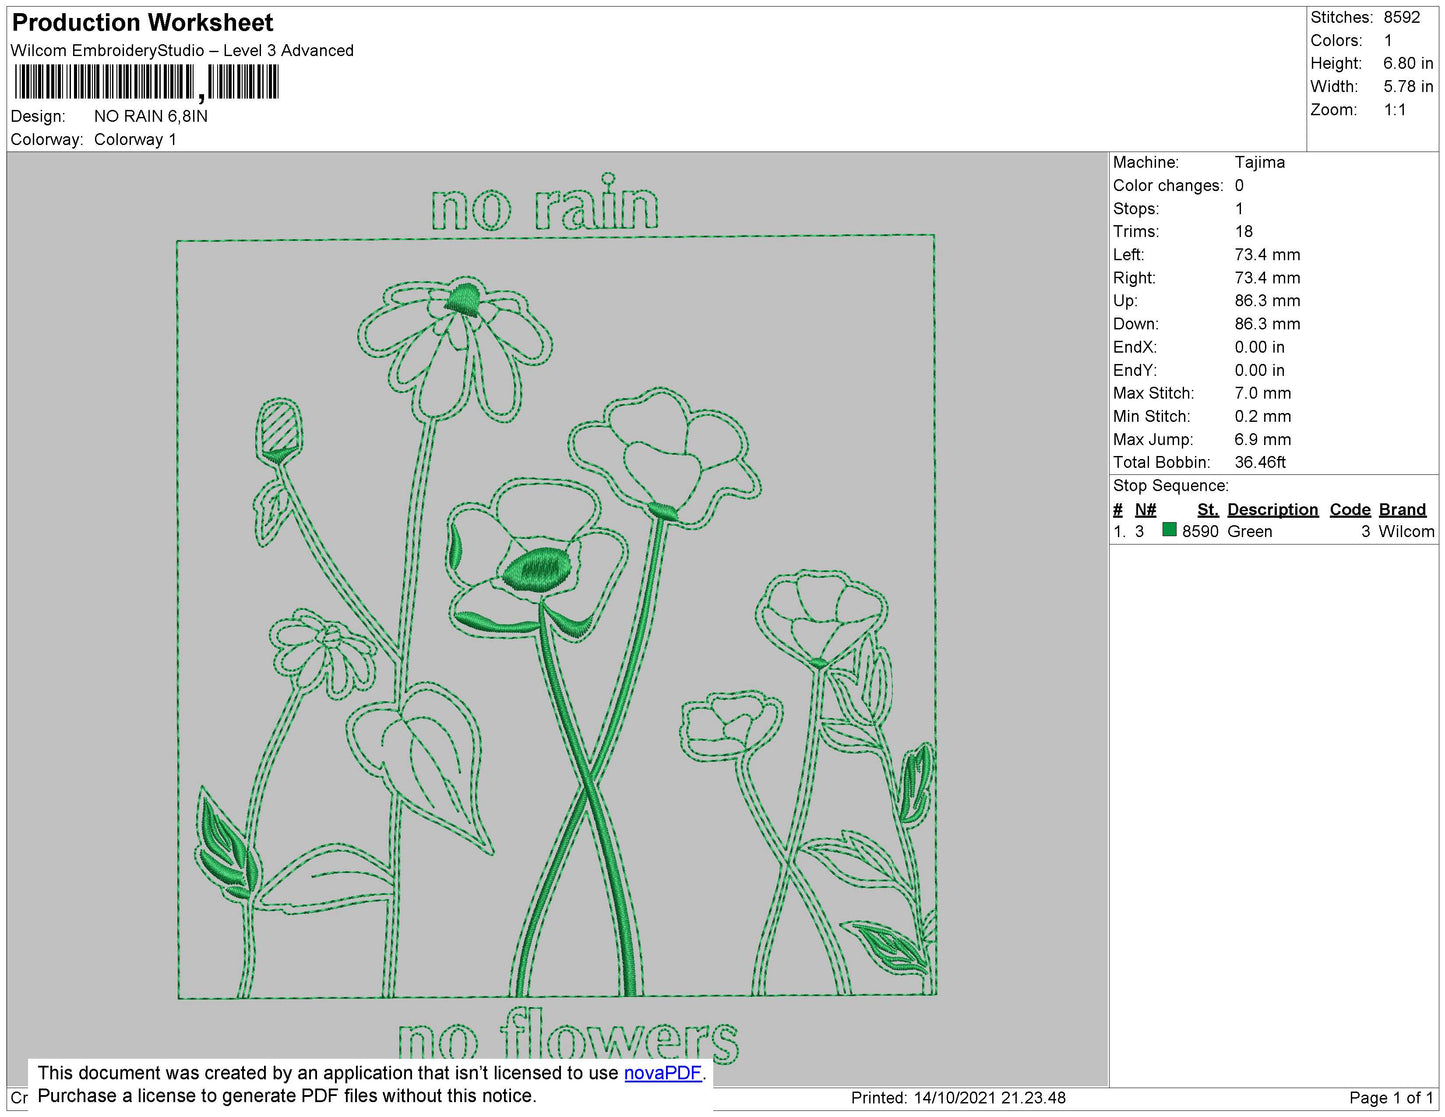Click the 'N#' column header
Screen dimensions: 1445x1117
[x=1146, y=510]
